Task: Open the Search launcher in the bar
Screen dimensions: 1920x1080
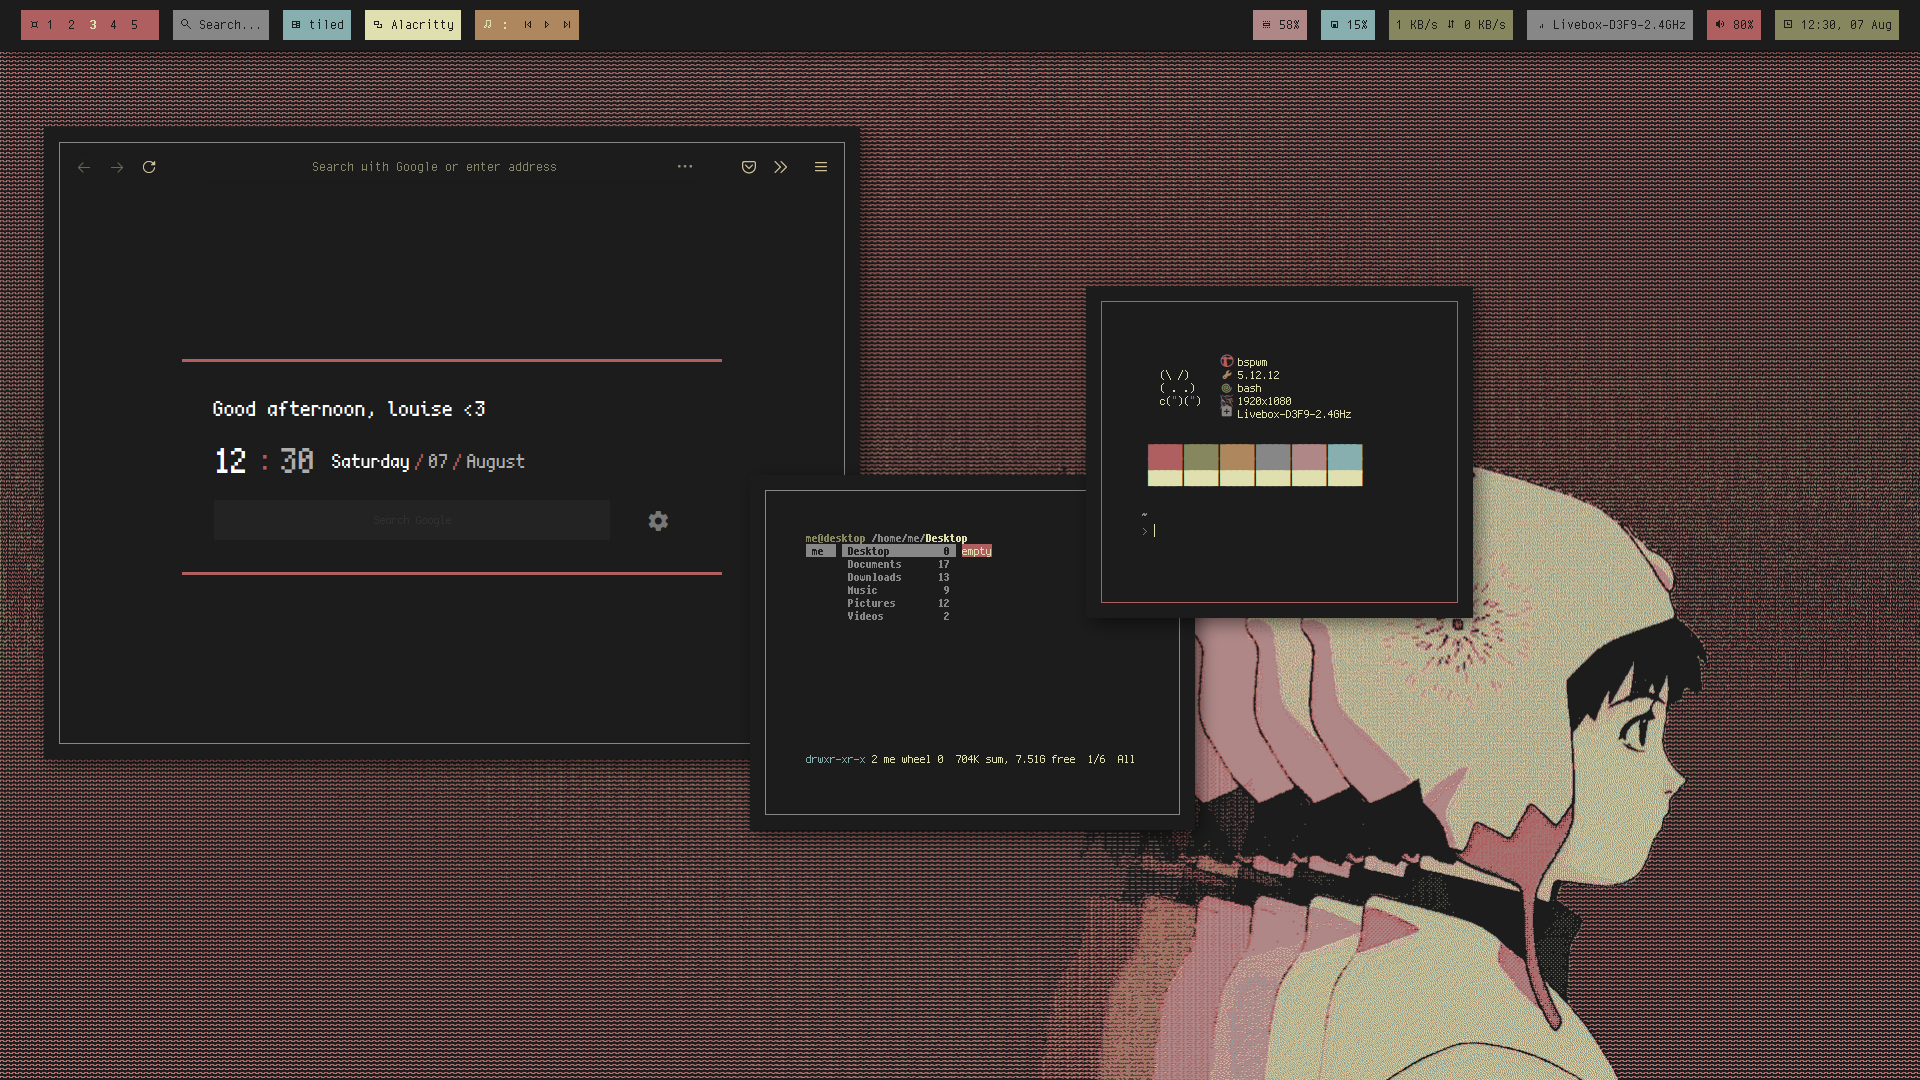Action: coord(221,25)
